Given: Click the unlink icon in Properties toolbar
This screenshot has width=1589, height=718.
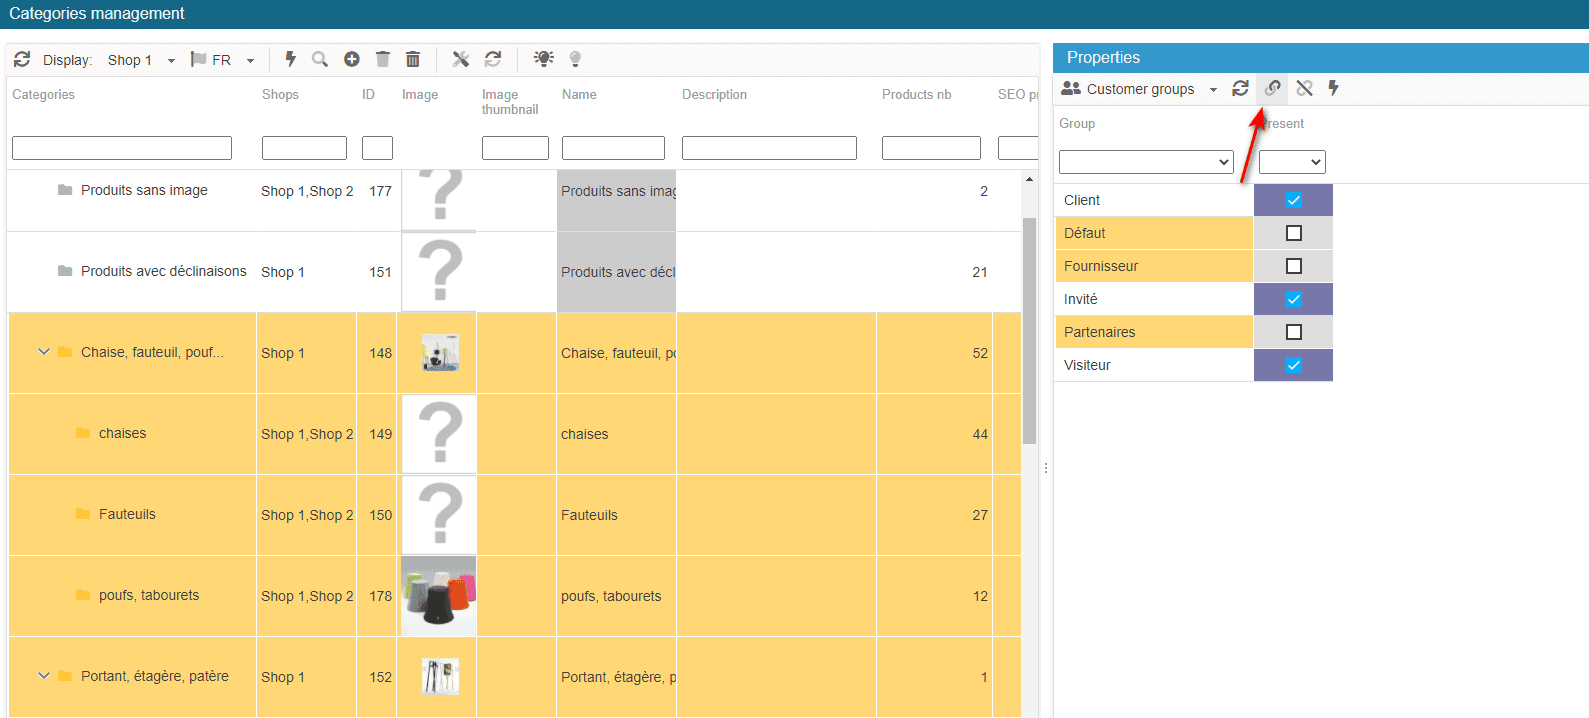Looking at the screenshot, I should point(1304,89).
